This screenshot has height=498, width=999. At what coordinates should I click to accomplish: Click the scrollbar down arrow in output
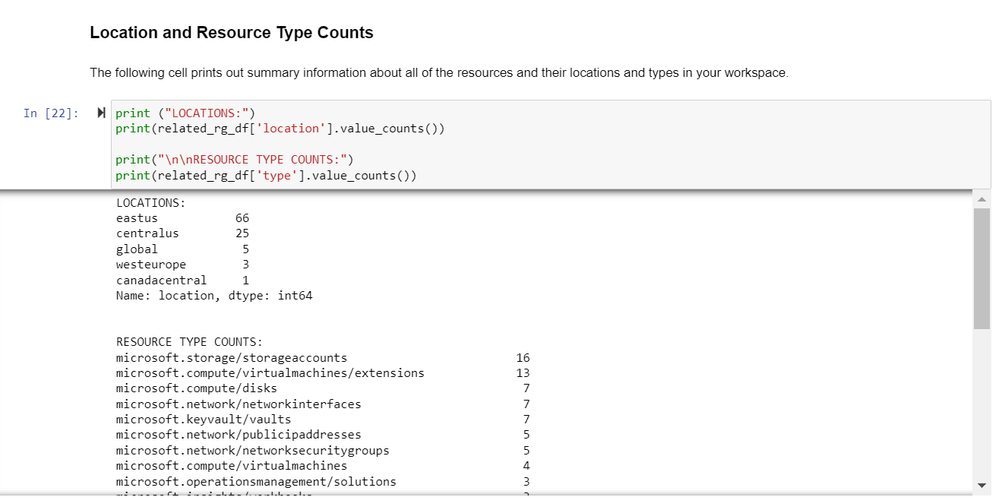[x=981, y=486]
